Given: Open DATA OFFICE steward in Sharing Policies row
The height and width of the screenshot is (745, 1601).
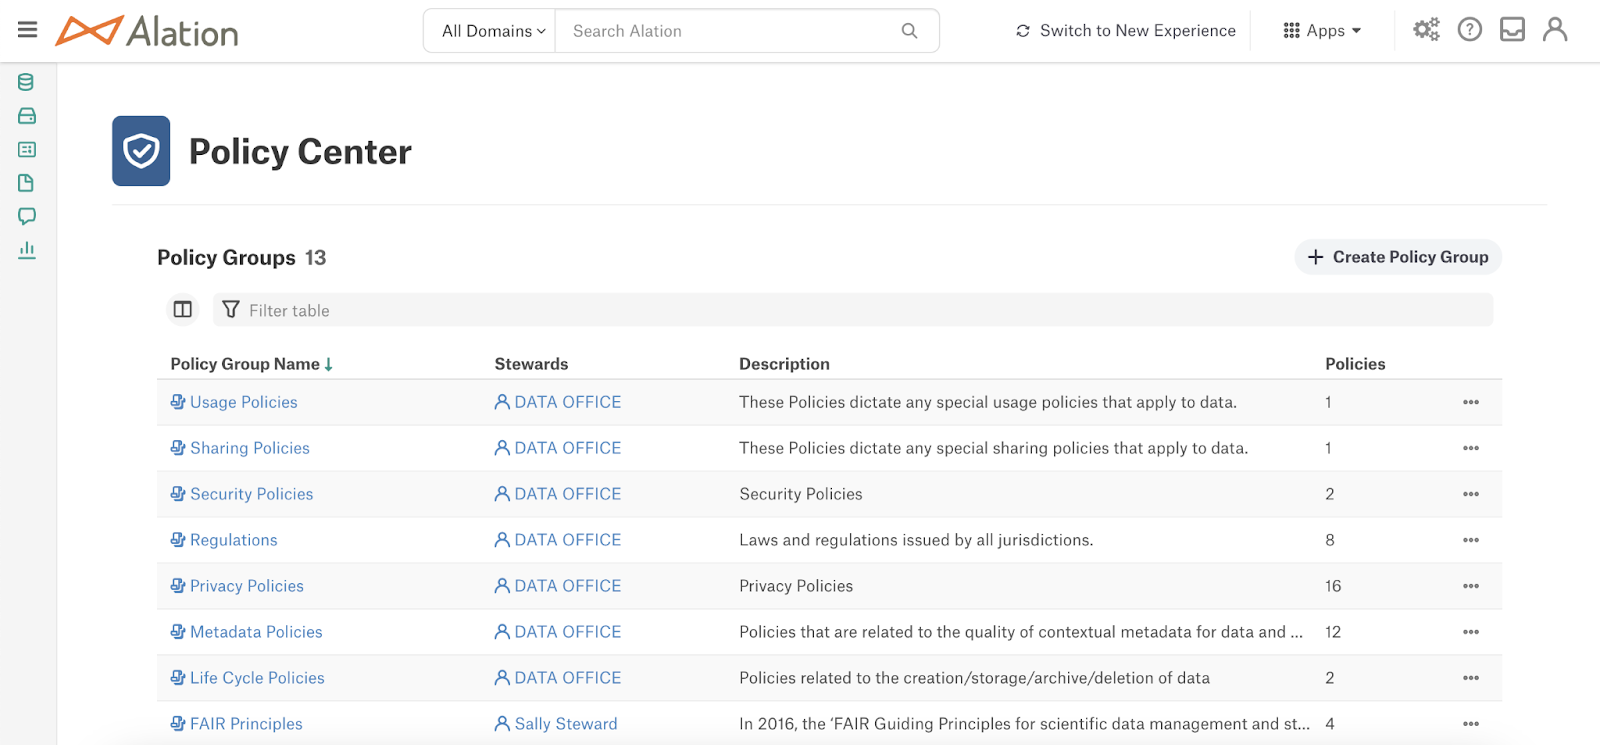Looking at the screenshot, I should click(x=558, y=448).
